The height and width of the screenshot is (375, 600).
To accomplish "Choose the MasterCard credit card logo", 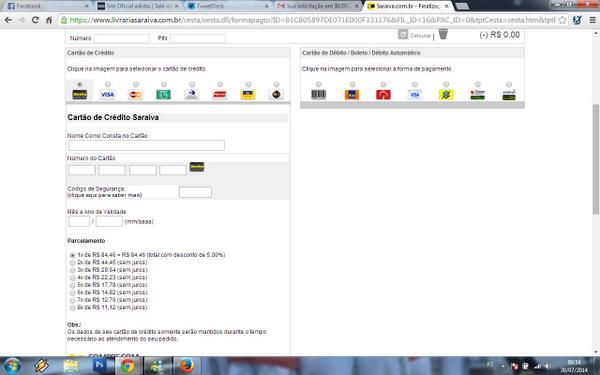I will click(135, 94).
